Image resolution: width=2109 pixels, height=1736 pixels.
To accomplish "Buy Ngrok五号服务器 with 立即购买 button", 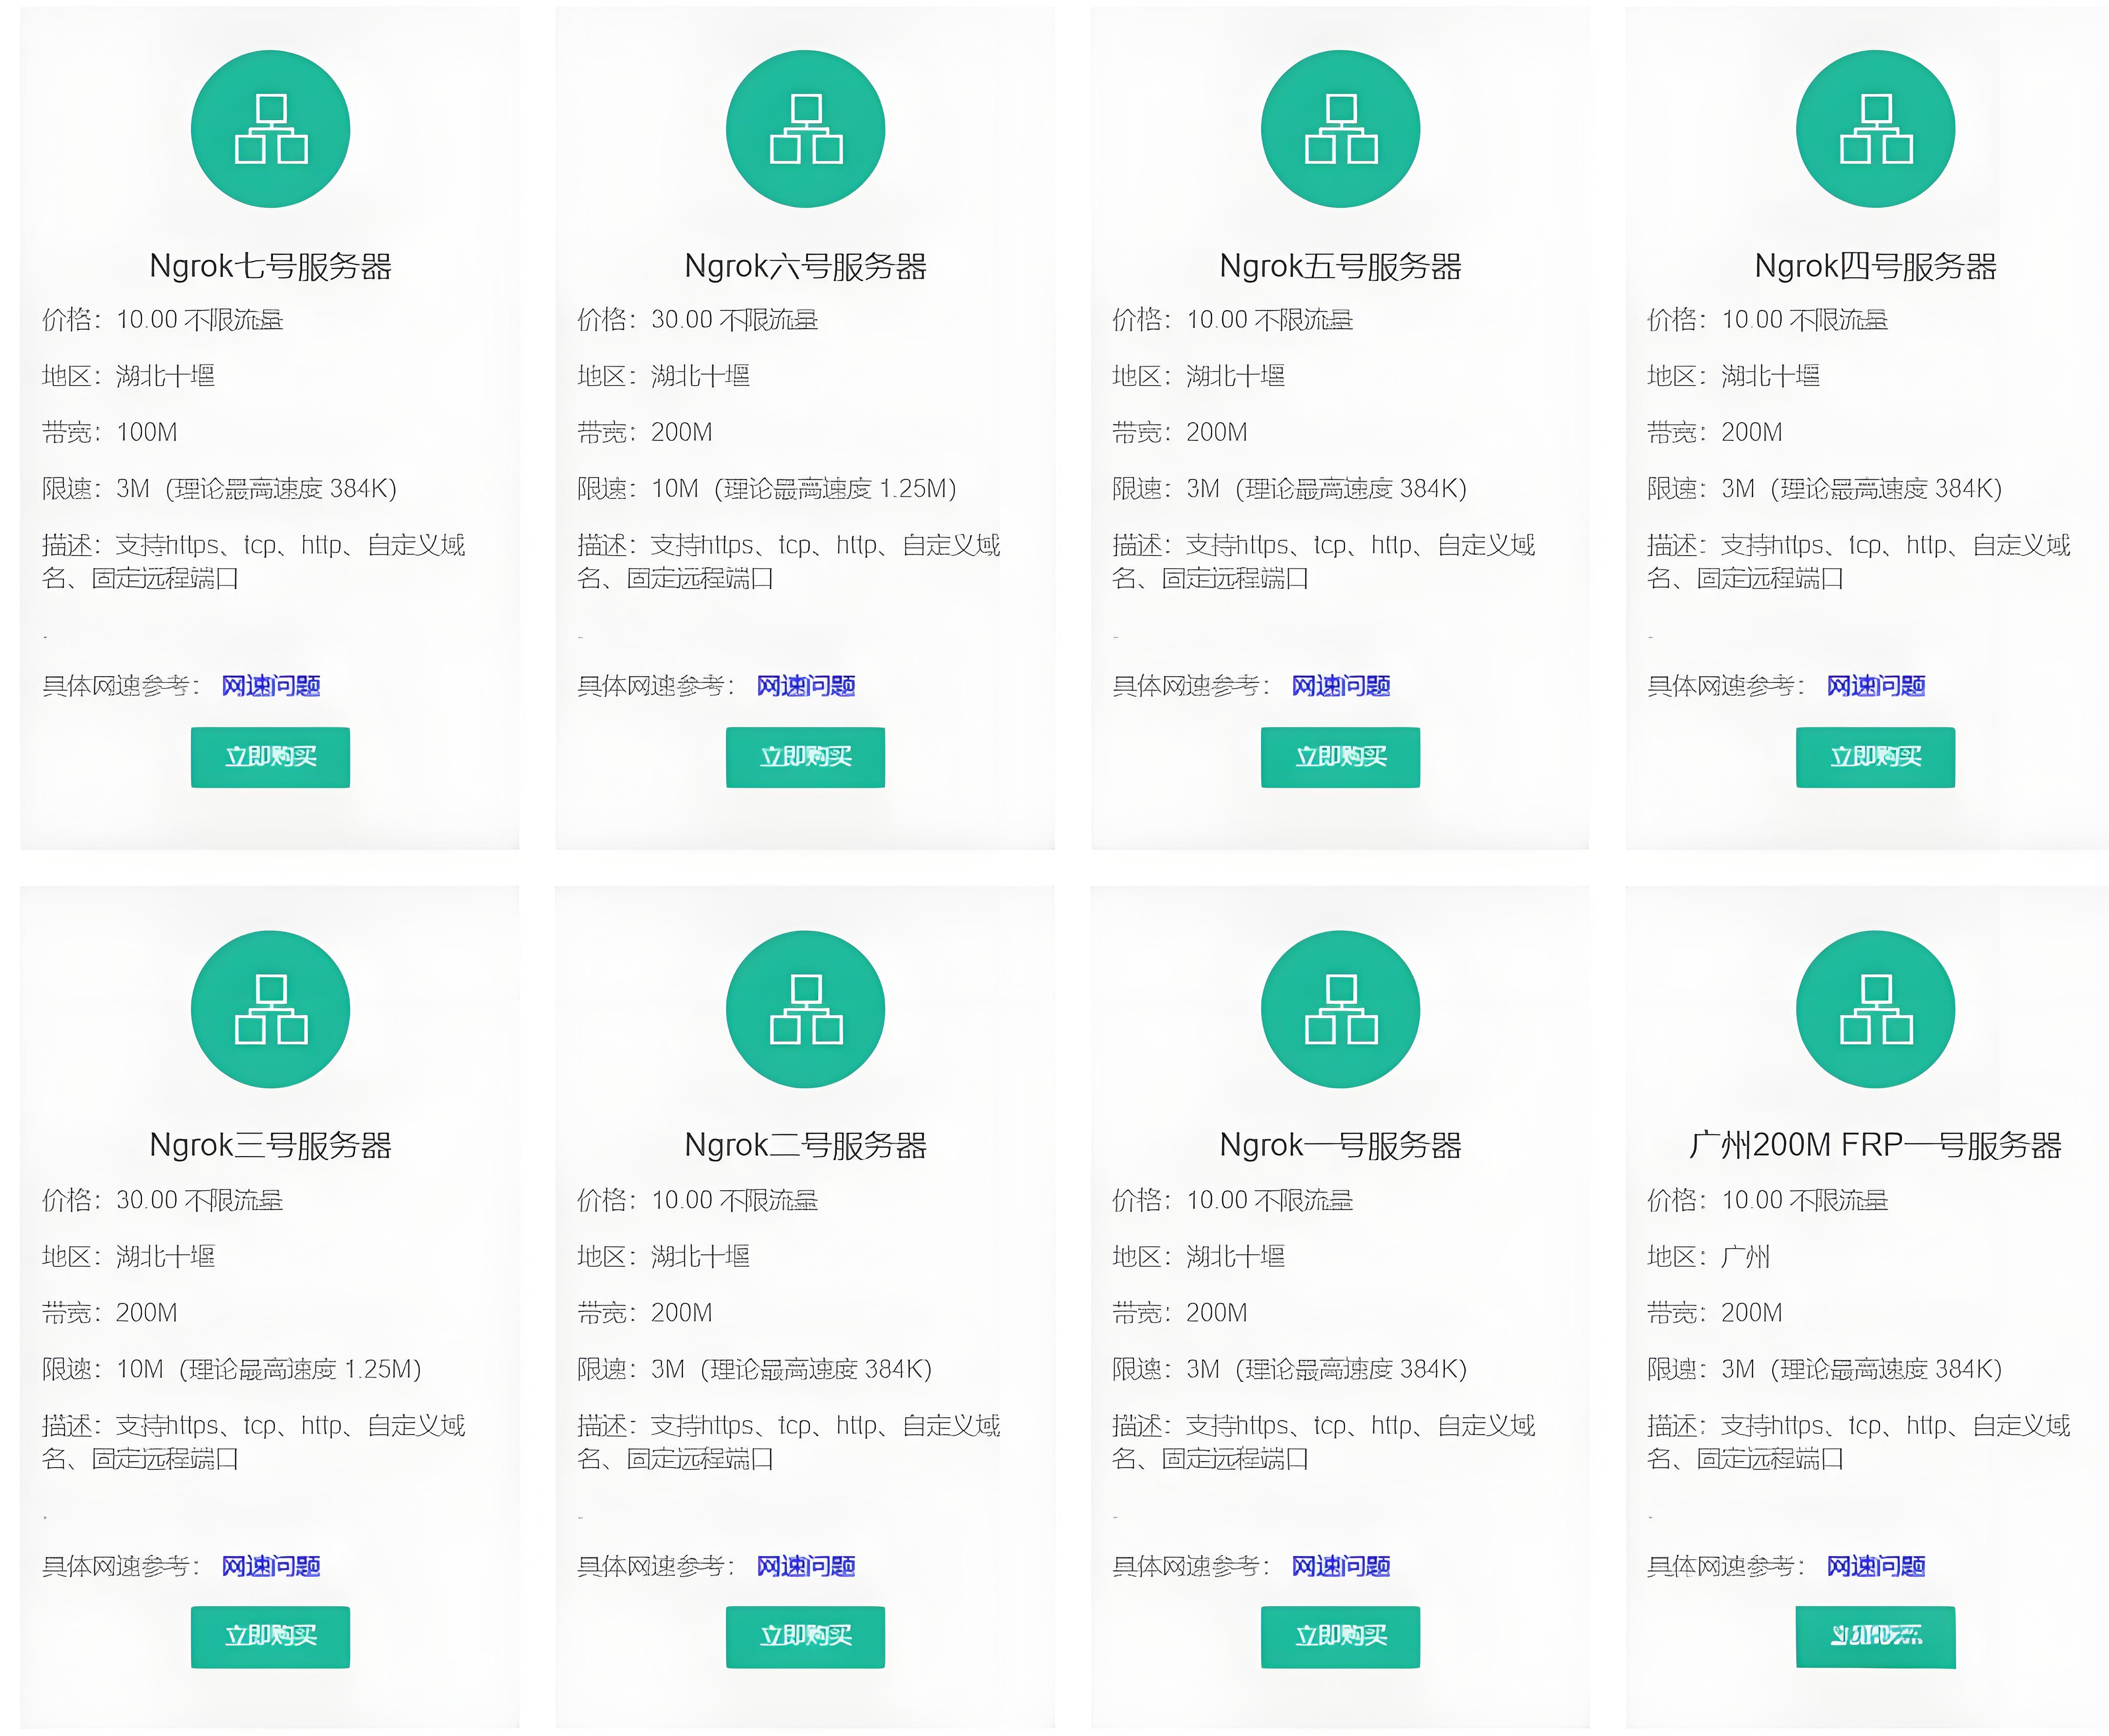I will 1340,757.
